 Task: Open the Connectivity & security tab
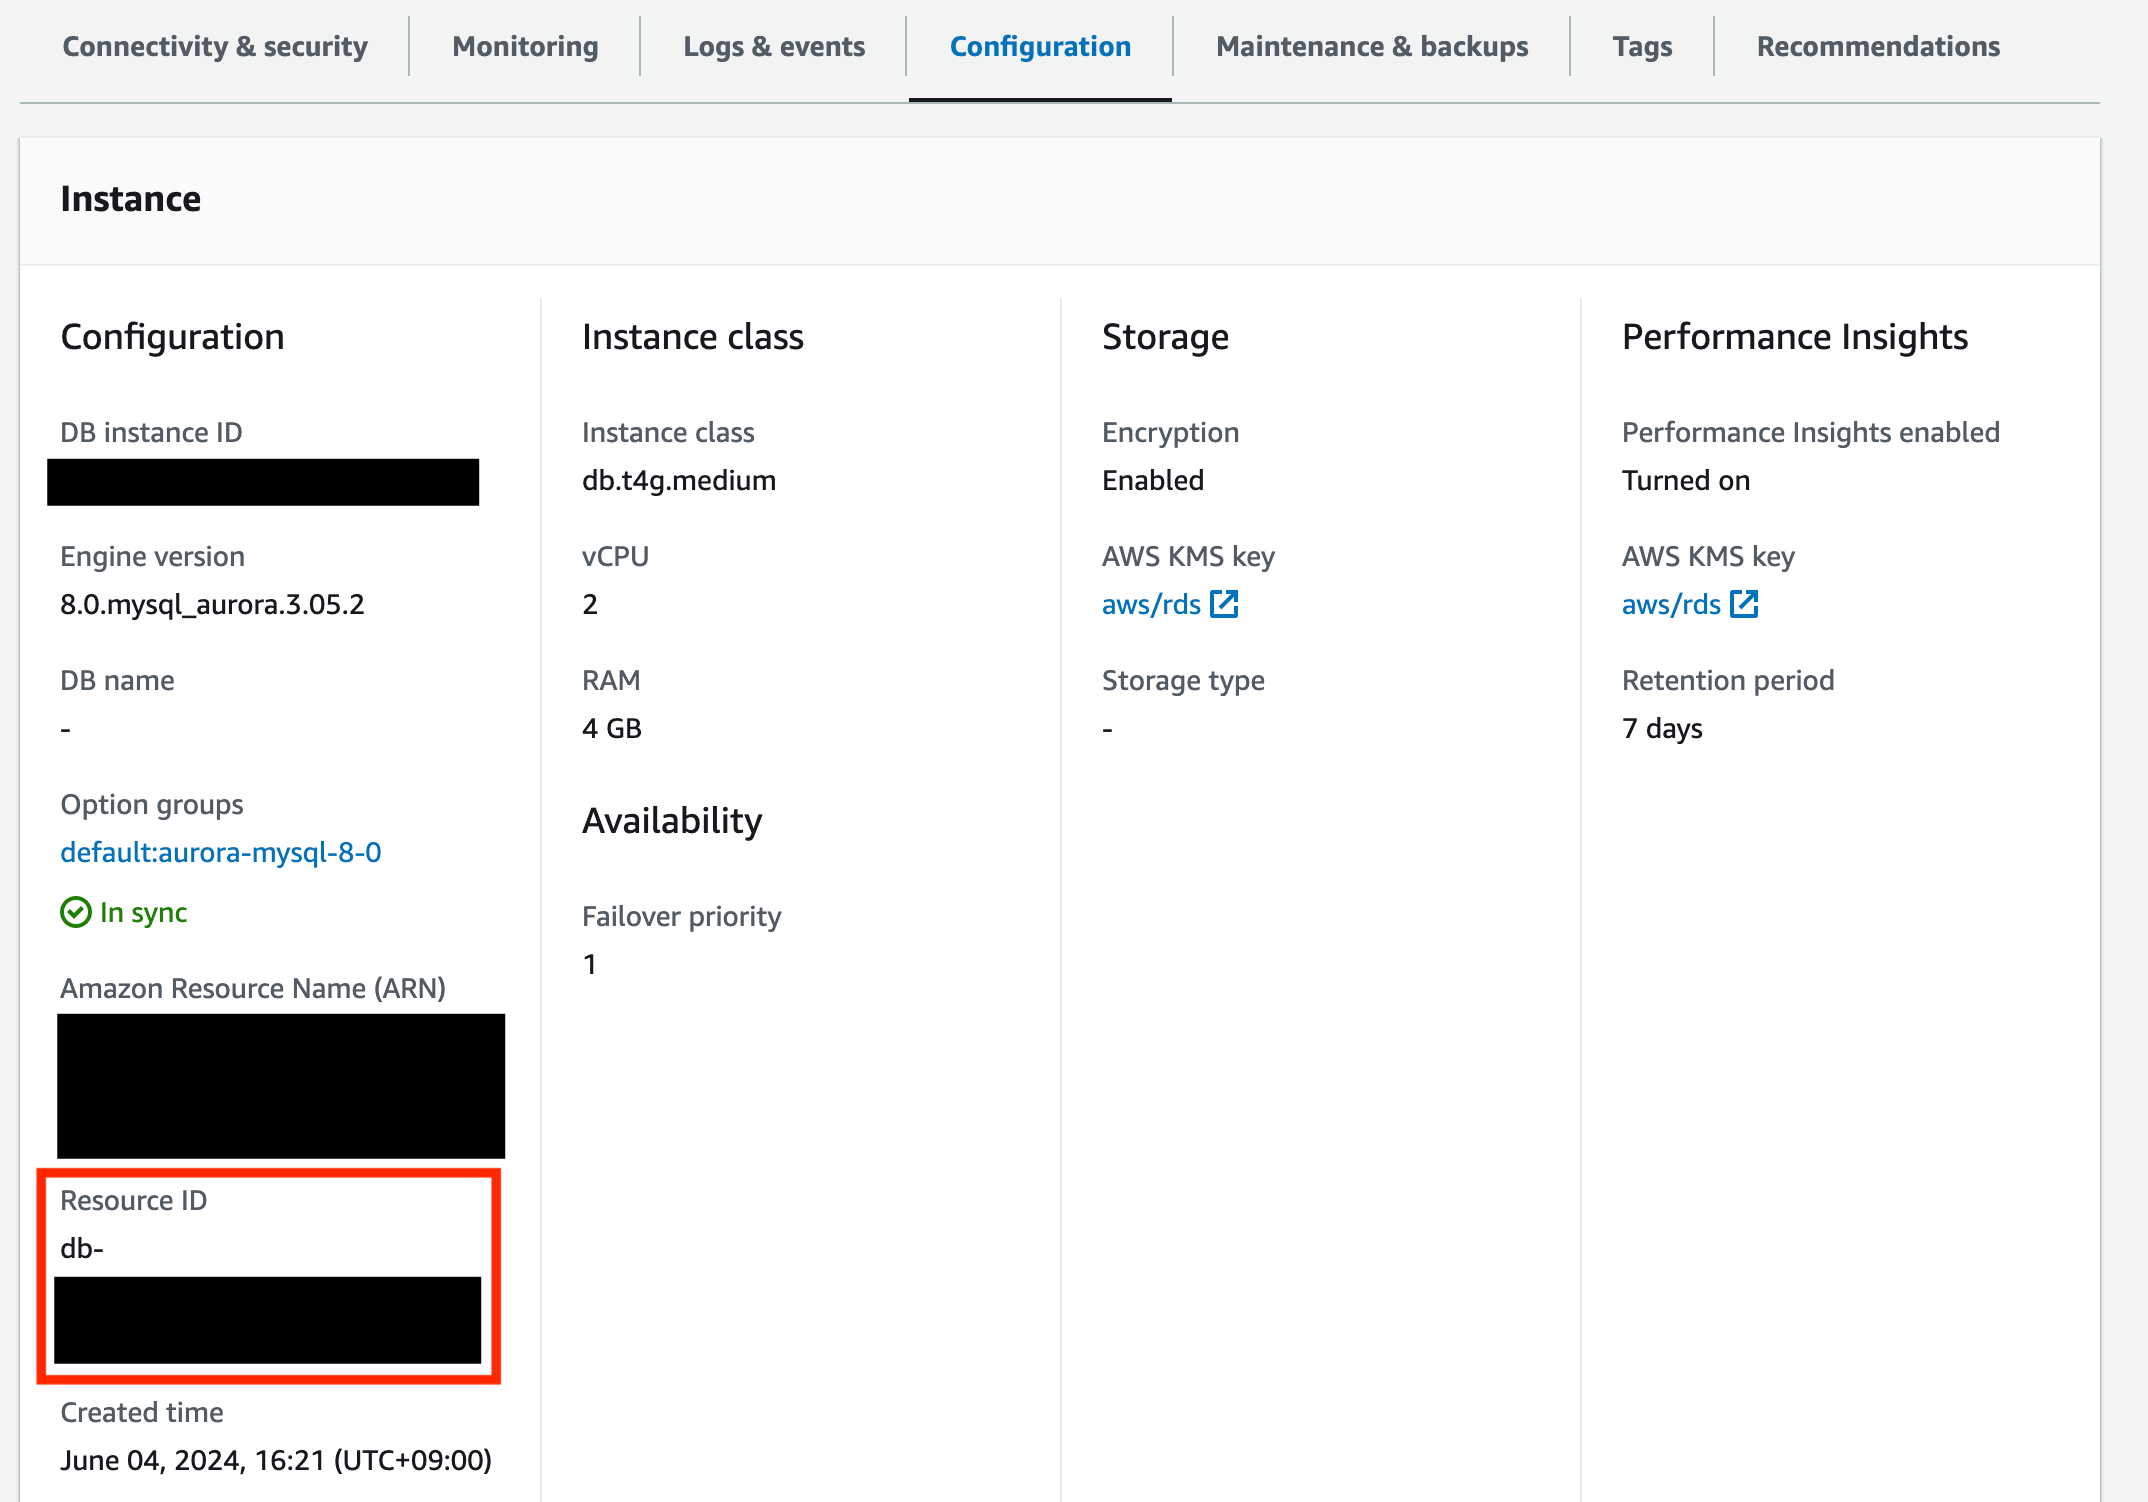point(215,47)
